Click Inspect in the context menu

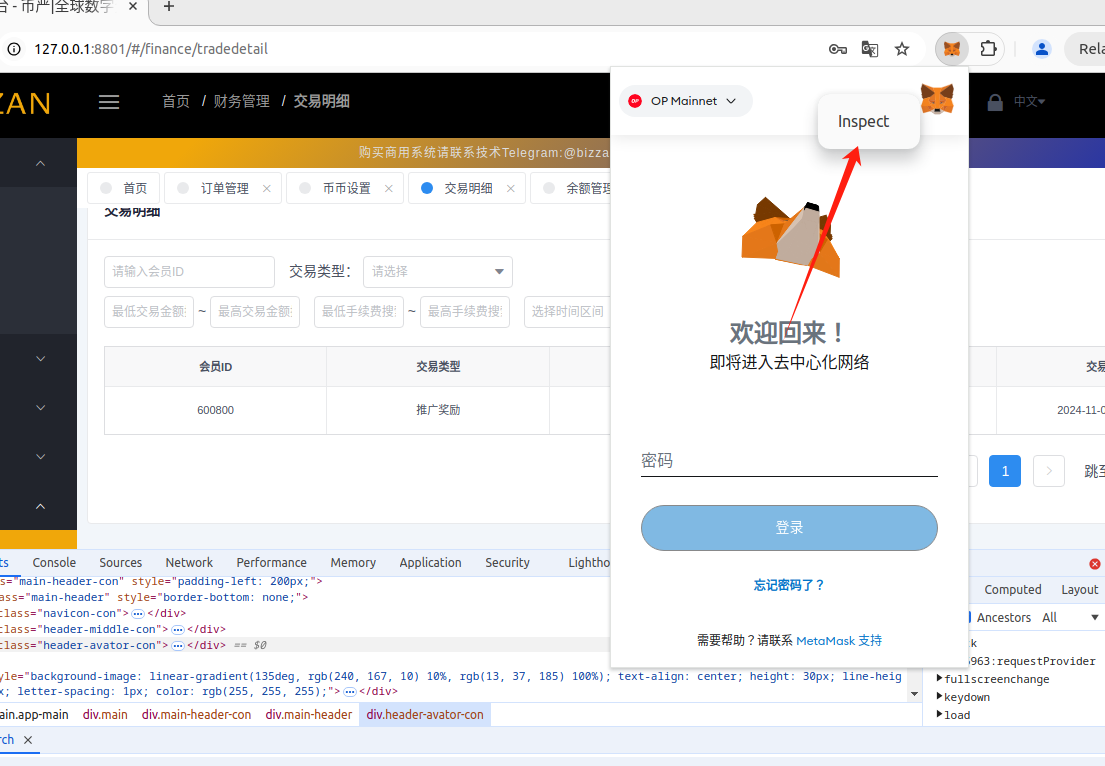click(x=868, y=121)
